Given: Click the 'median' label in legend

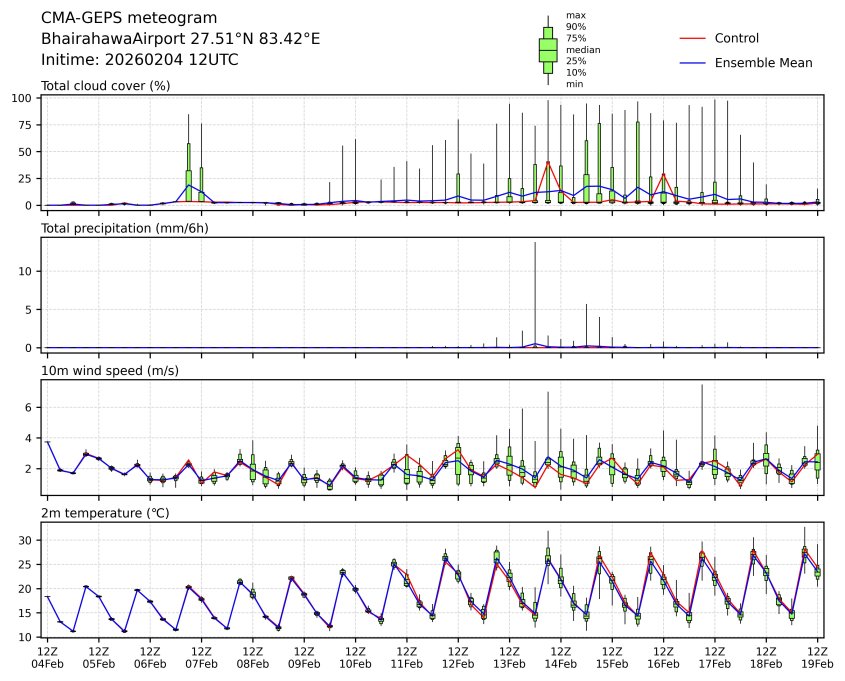Looking at the screenshot, I should pyautogui.click(x=576, y=49).
